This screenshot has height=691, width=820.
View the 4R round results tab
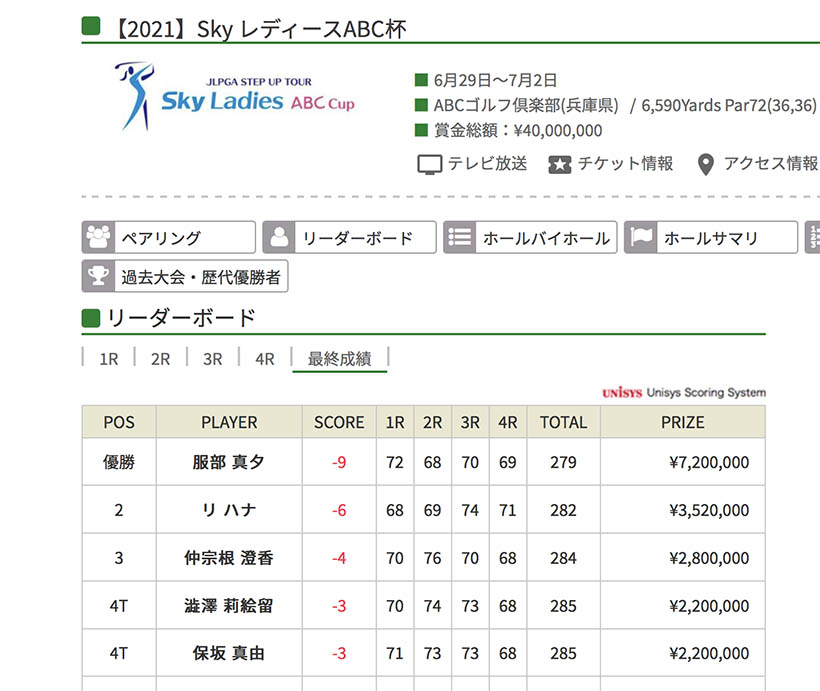click(x=264, y=359)
